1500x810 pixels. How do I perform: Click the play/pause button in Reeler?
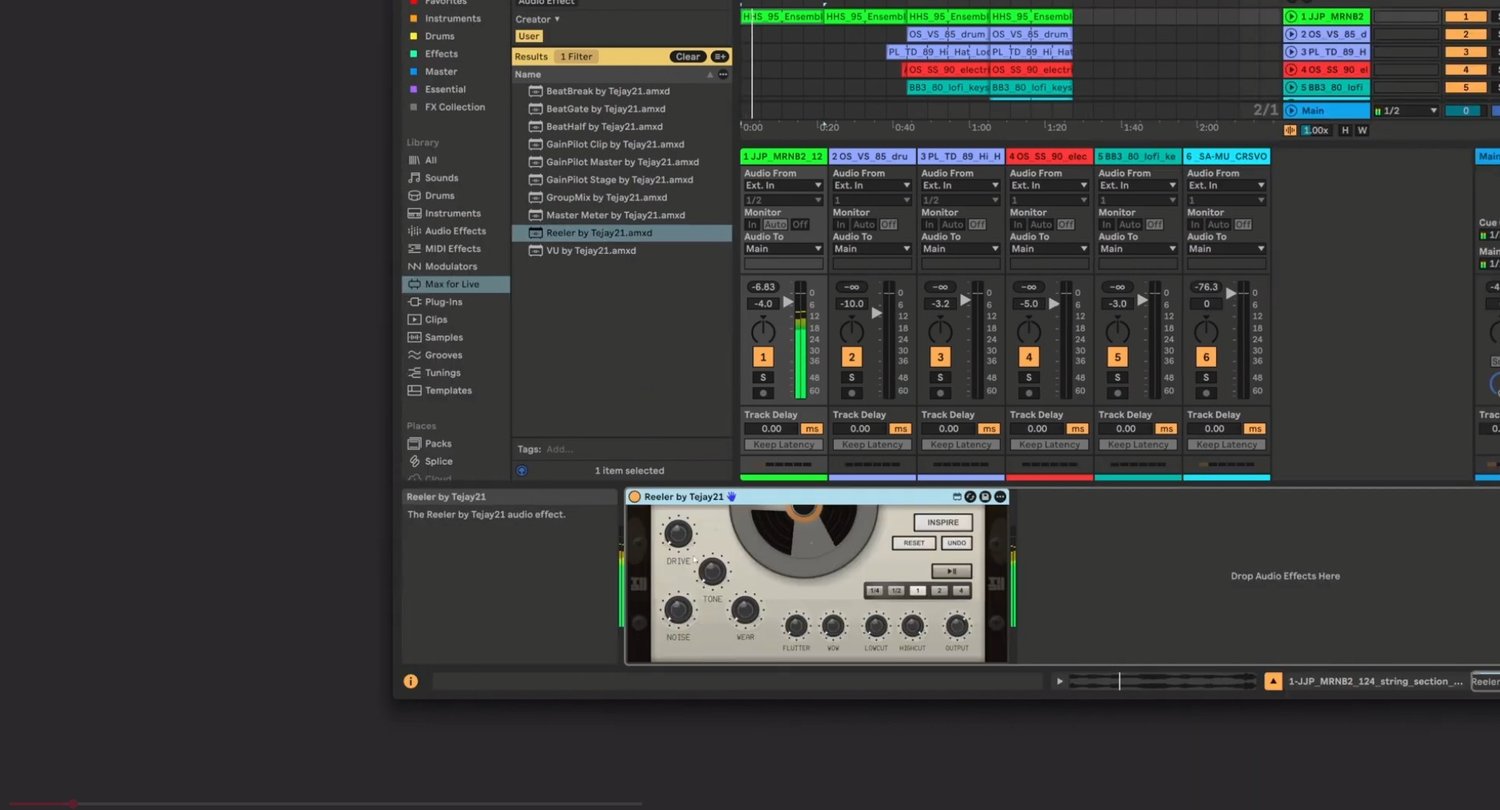coord(951,571)
